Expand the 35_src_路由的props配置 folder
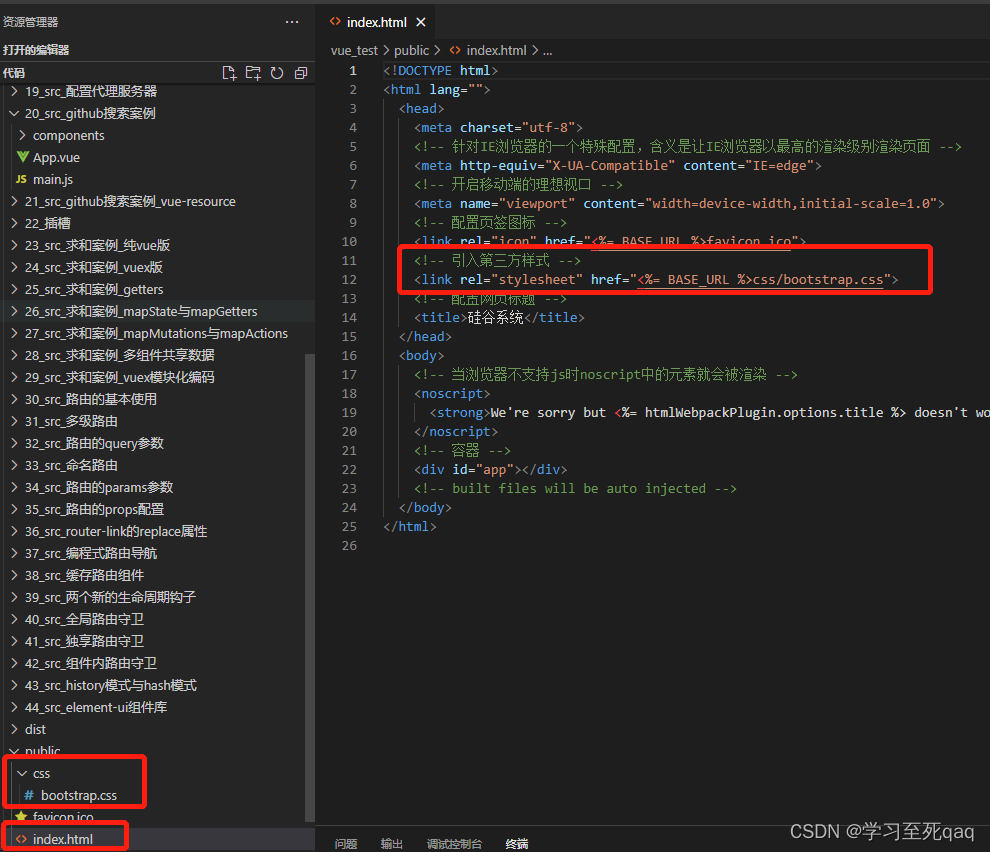 click(x=94, y=509)
